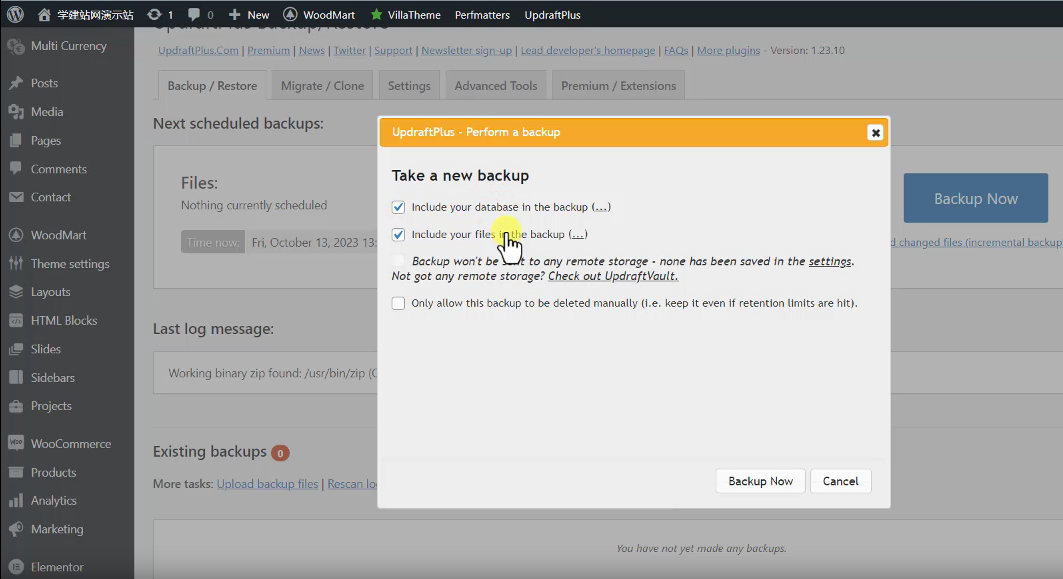Viewport: 1063px width, 579px height.
Task: Open the Premium link in the header links
Action: (268, 50)
